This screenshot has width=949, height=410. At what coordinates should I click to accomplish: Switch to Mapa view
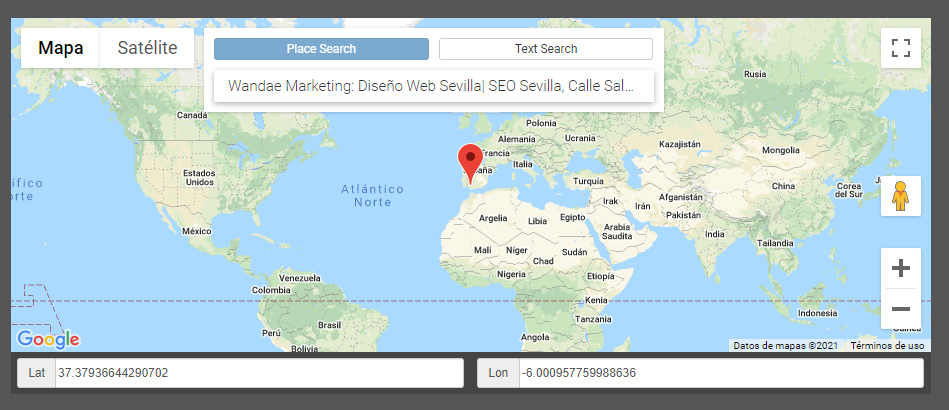click(61, 48)
